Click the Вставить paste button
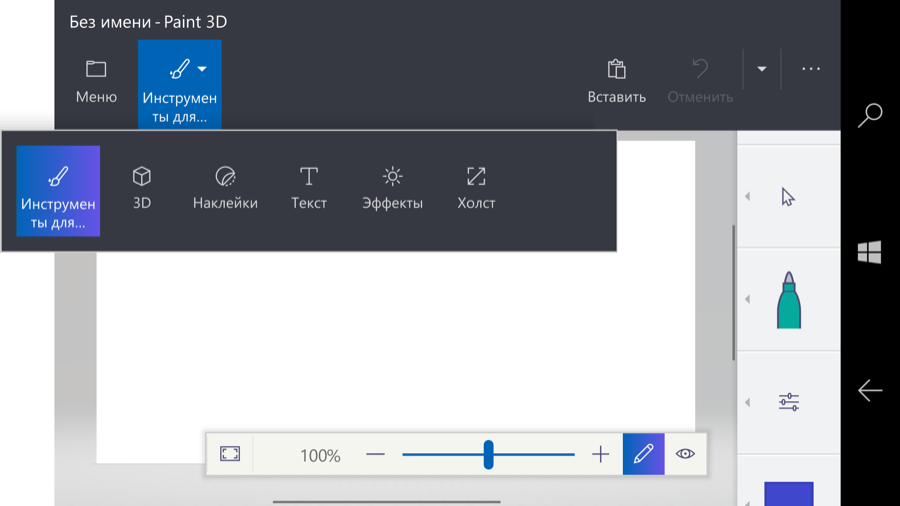This screenshot has width=900, height=506. pyautogui.click(x=616, y=82)
